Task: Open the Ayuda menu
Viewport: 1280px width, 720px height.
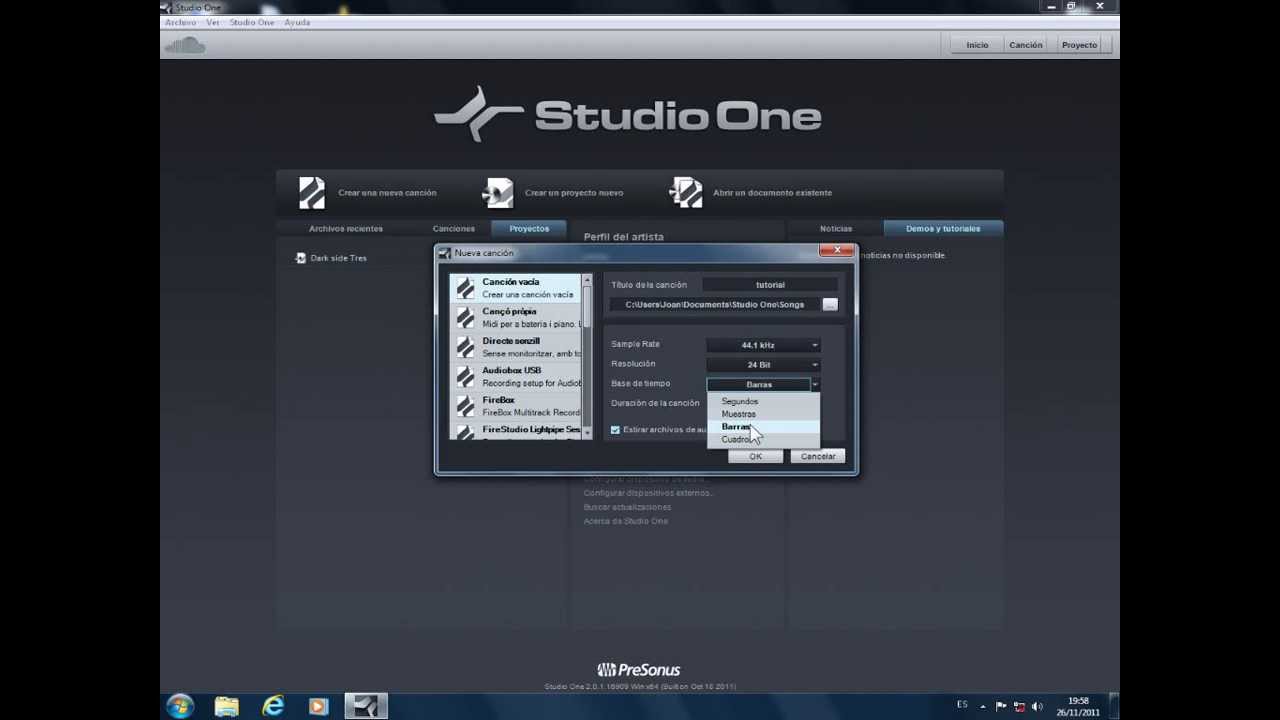Action: coord(297,22)
